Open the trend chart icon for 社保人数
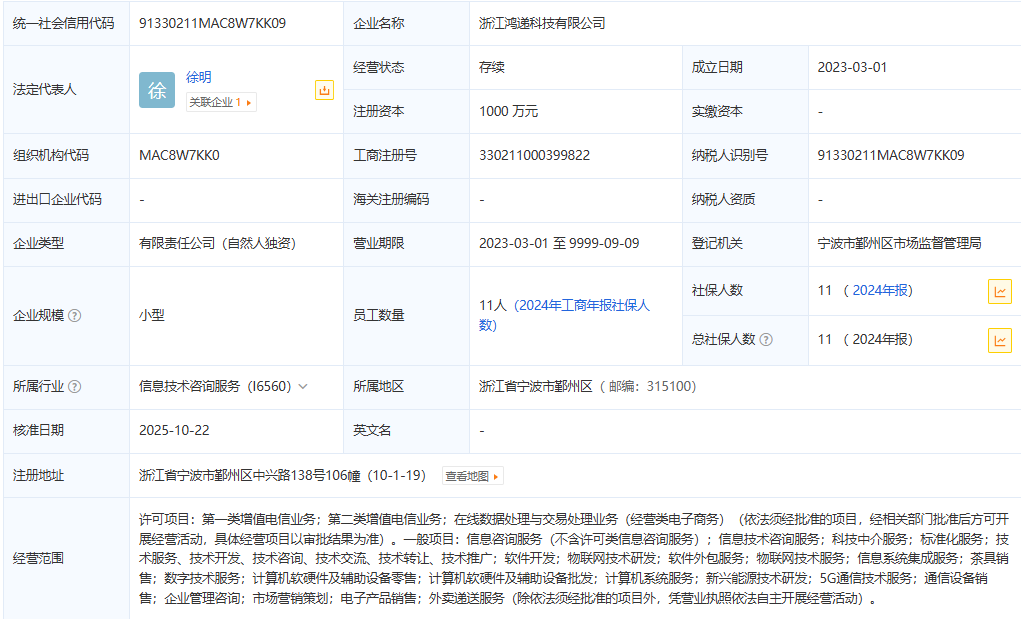The height and width of the screenshot is (619, 1021). click(x=999, y=291)
